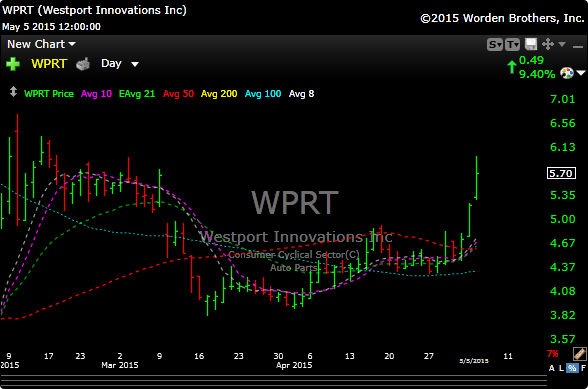Open the New Chart dropdown menu

[x=42, y=44]
